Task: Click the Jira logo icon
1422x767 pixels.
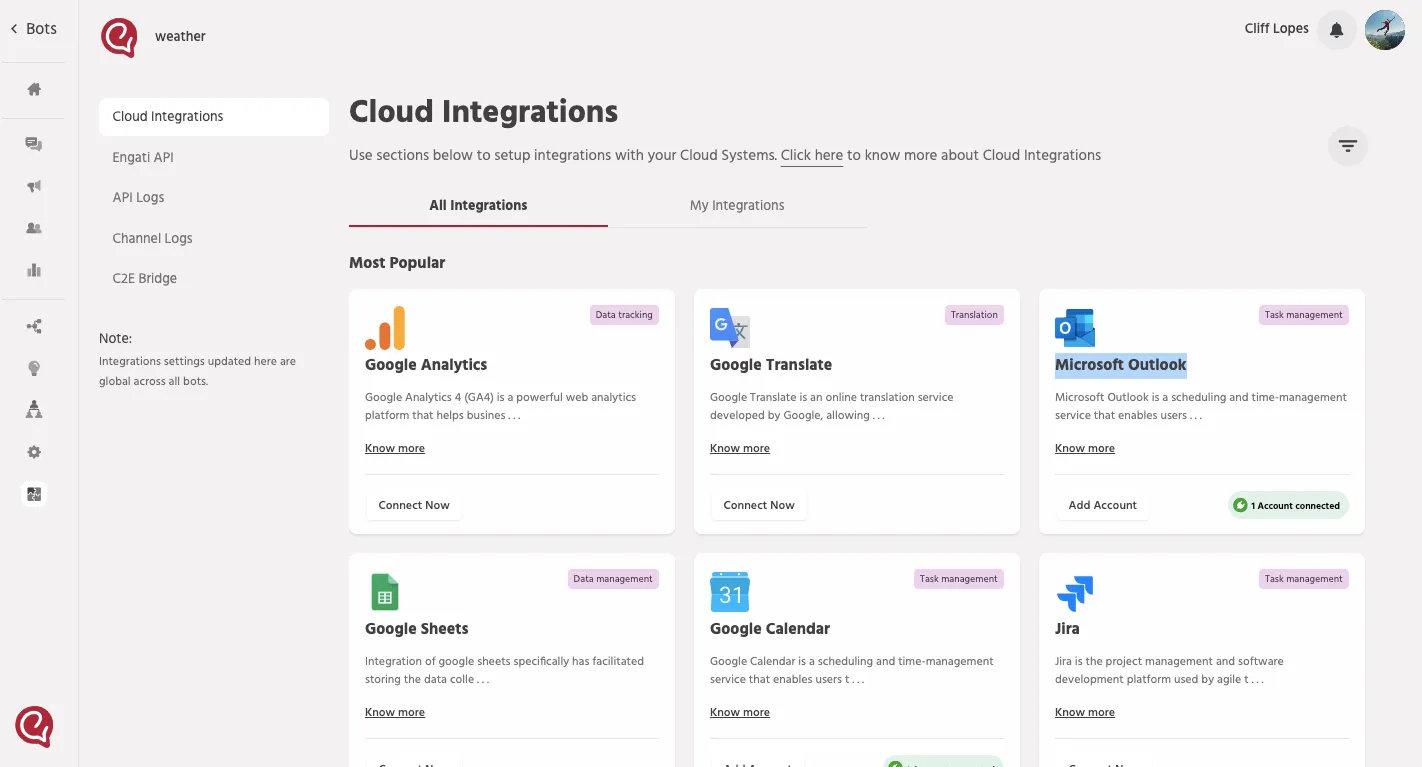Action: point(1075,593)
